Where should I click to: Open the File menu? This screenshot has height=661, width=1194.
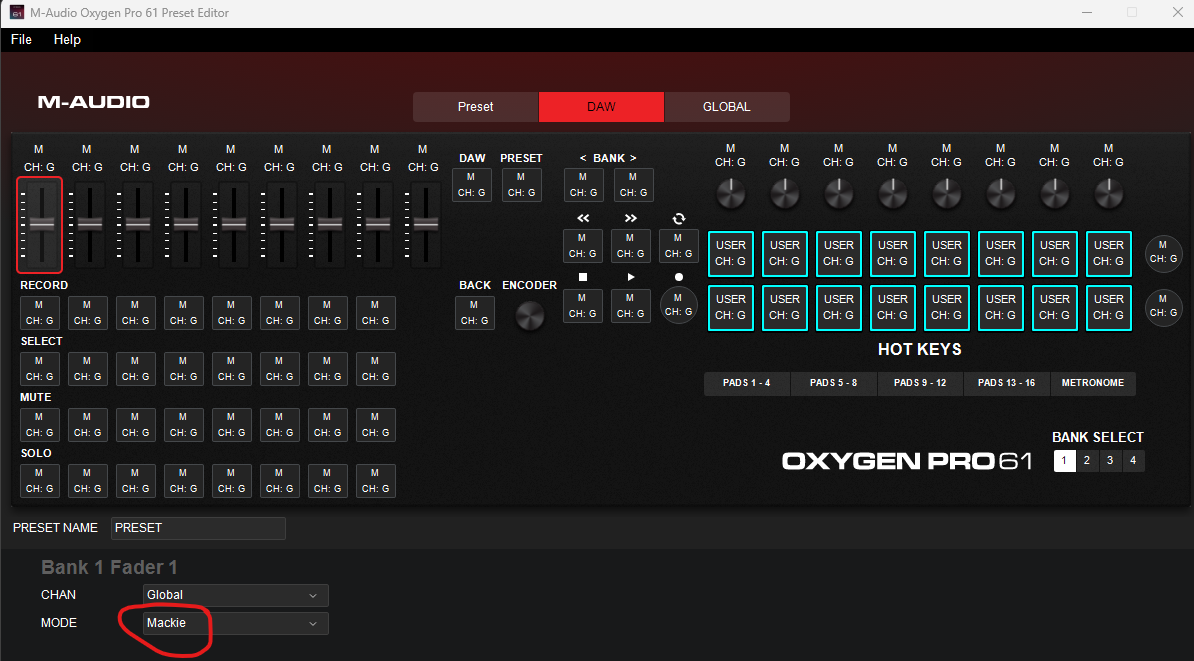21,40
